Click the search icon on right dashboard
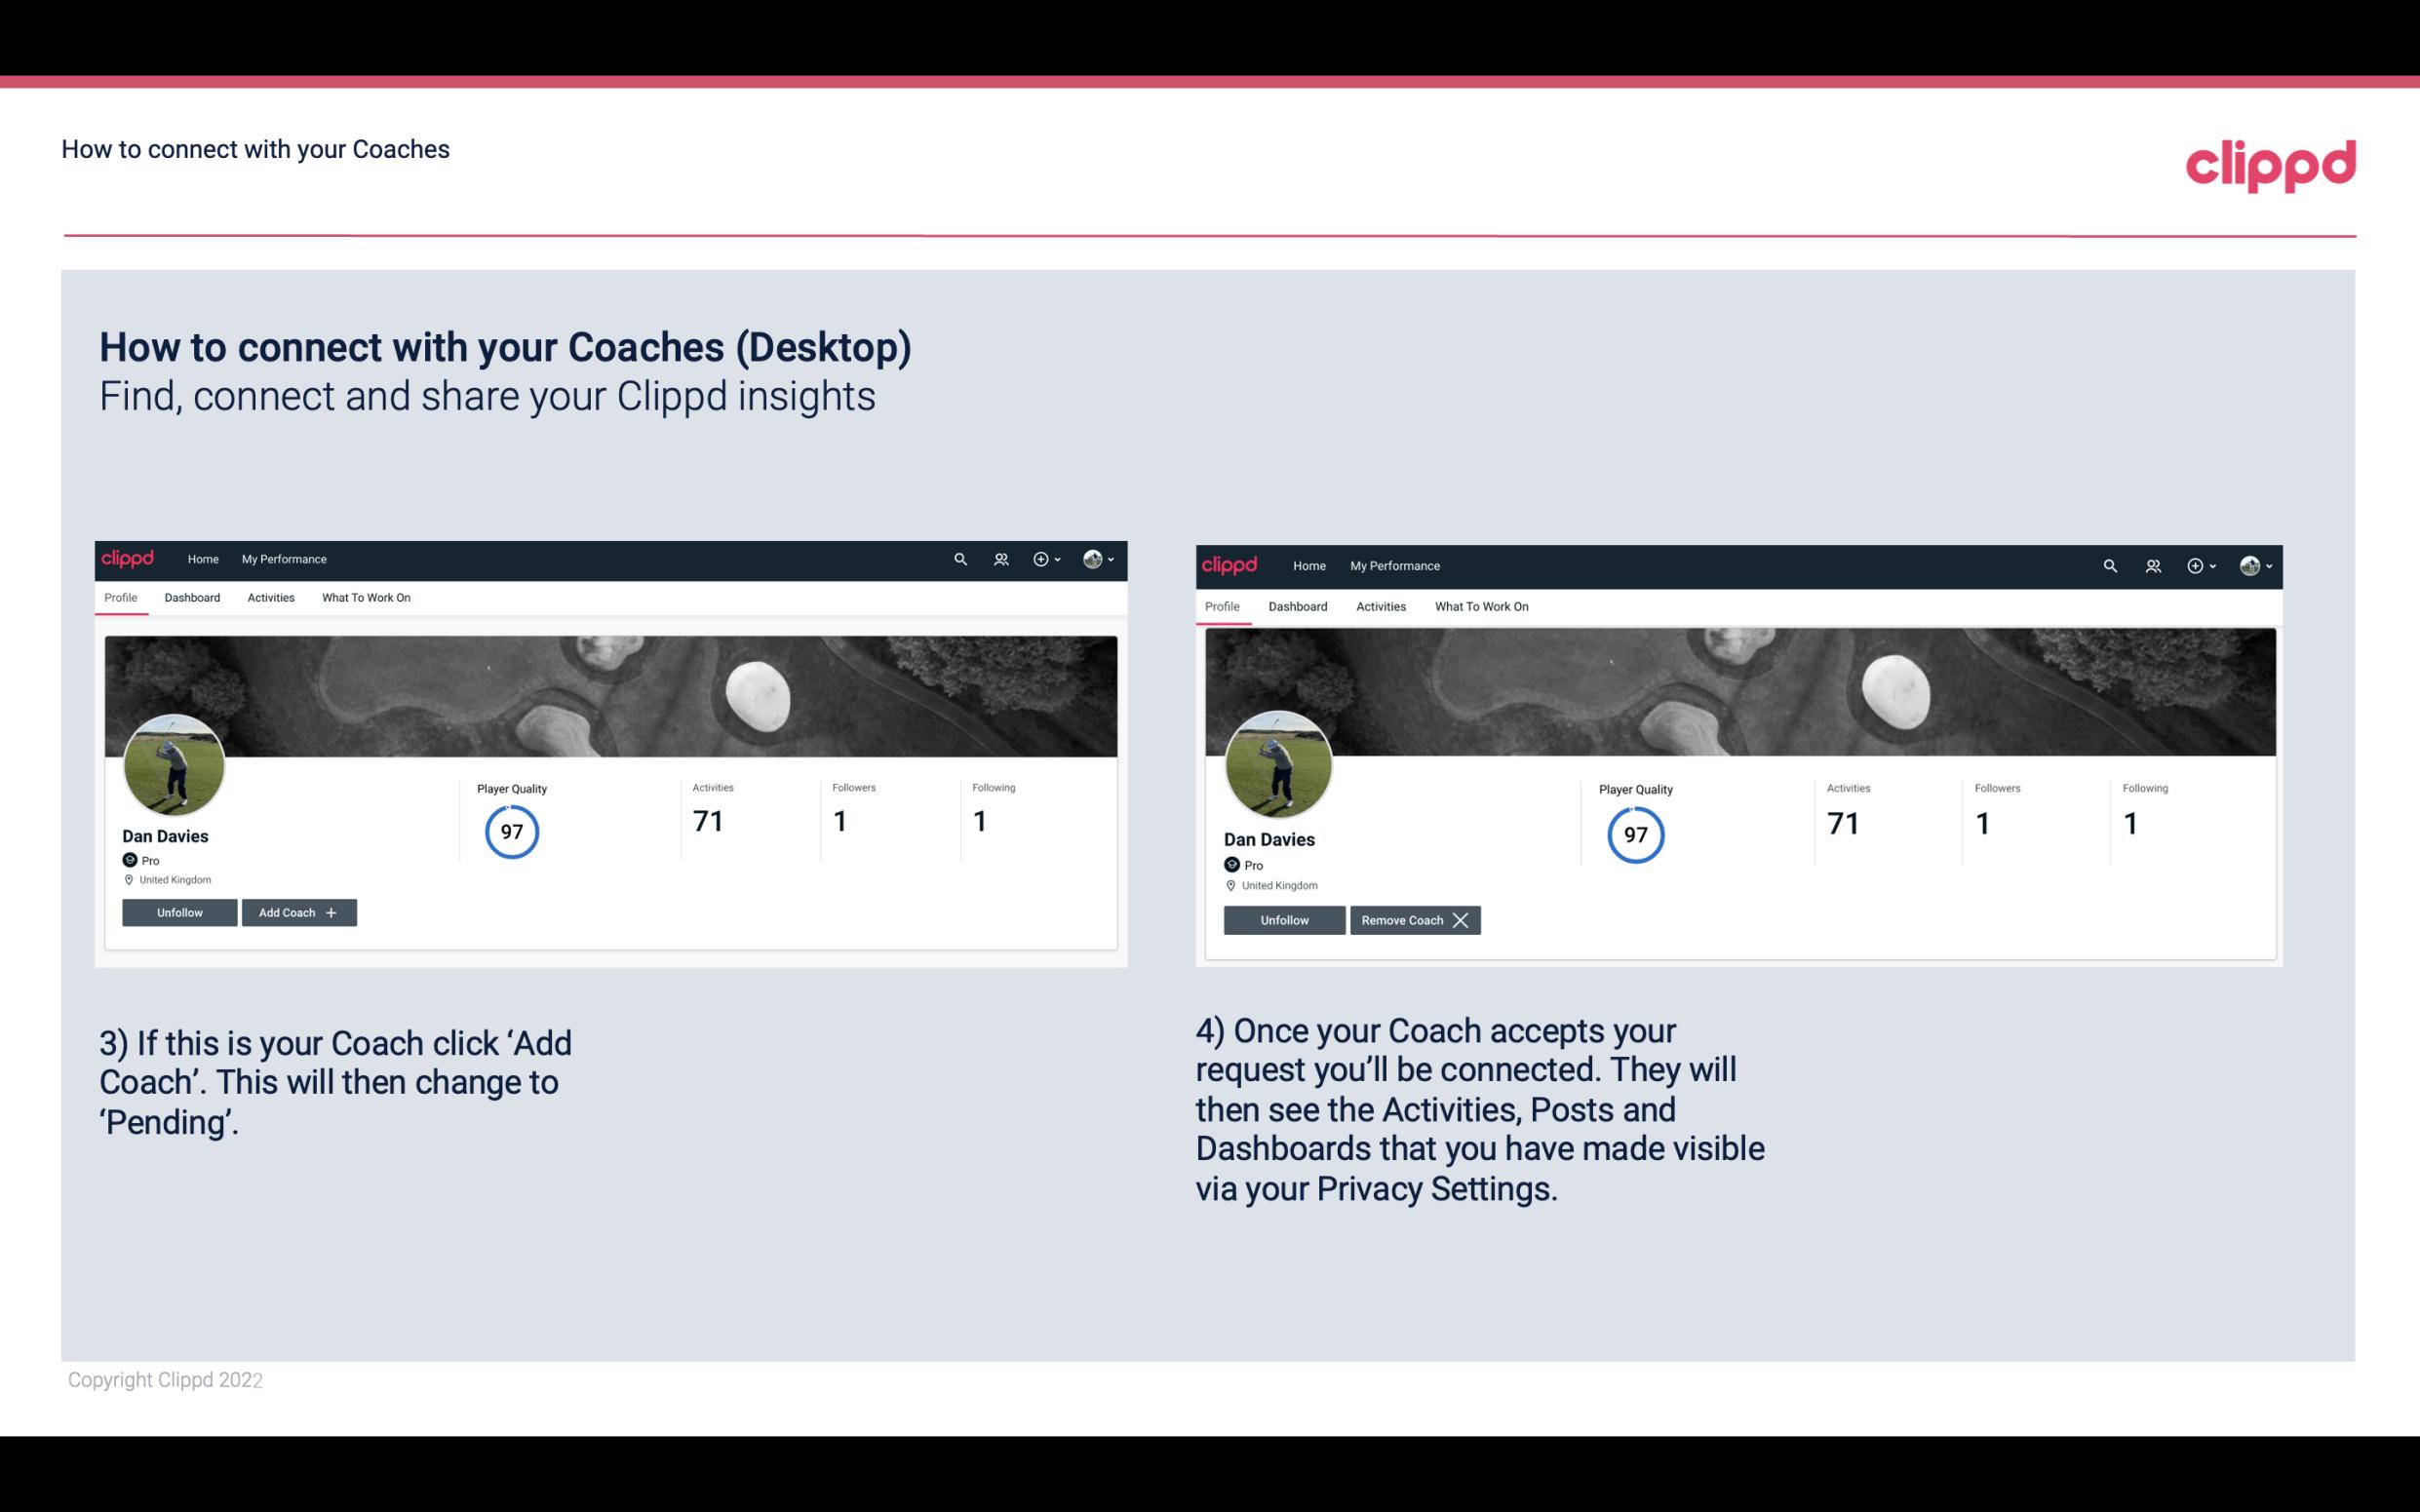Viewport: 2420px width, 1512px height. point(2108,564)
